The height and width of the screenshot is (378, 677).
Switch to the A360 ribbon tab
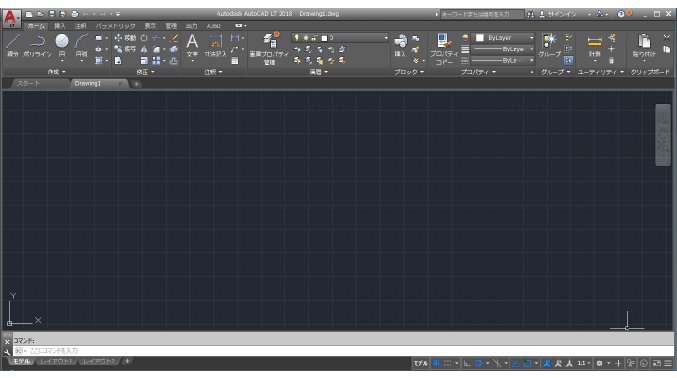[213, 26]
